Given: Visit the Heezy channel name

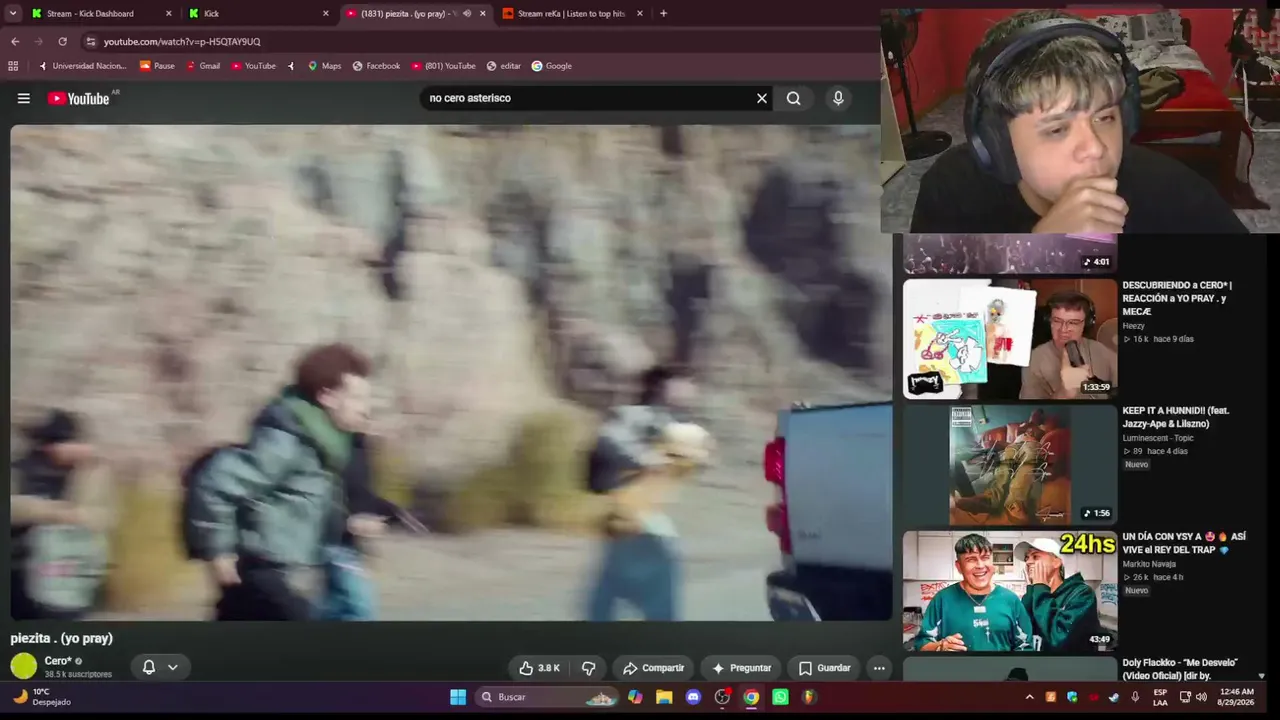Looking at the screenshot, I should click(x=1133, y=326).
